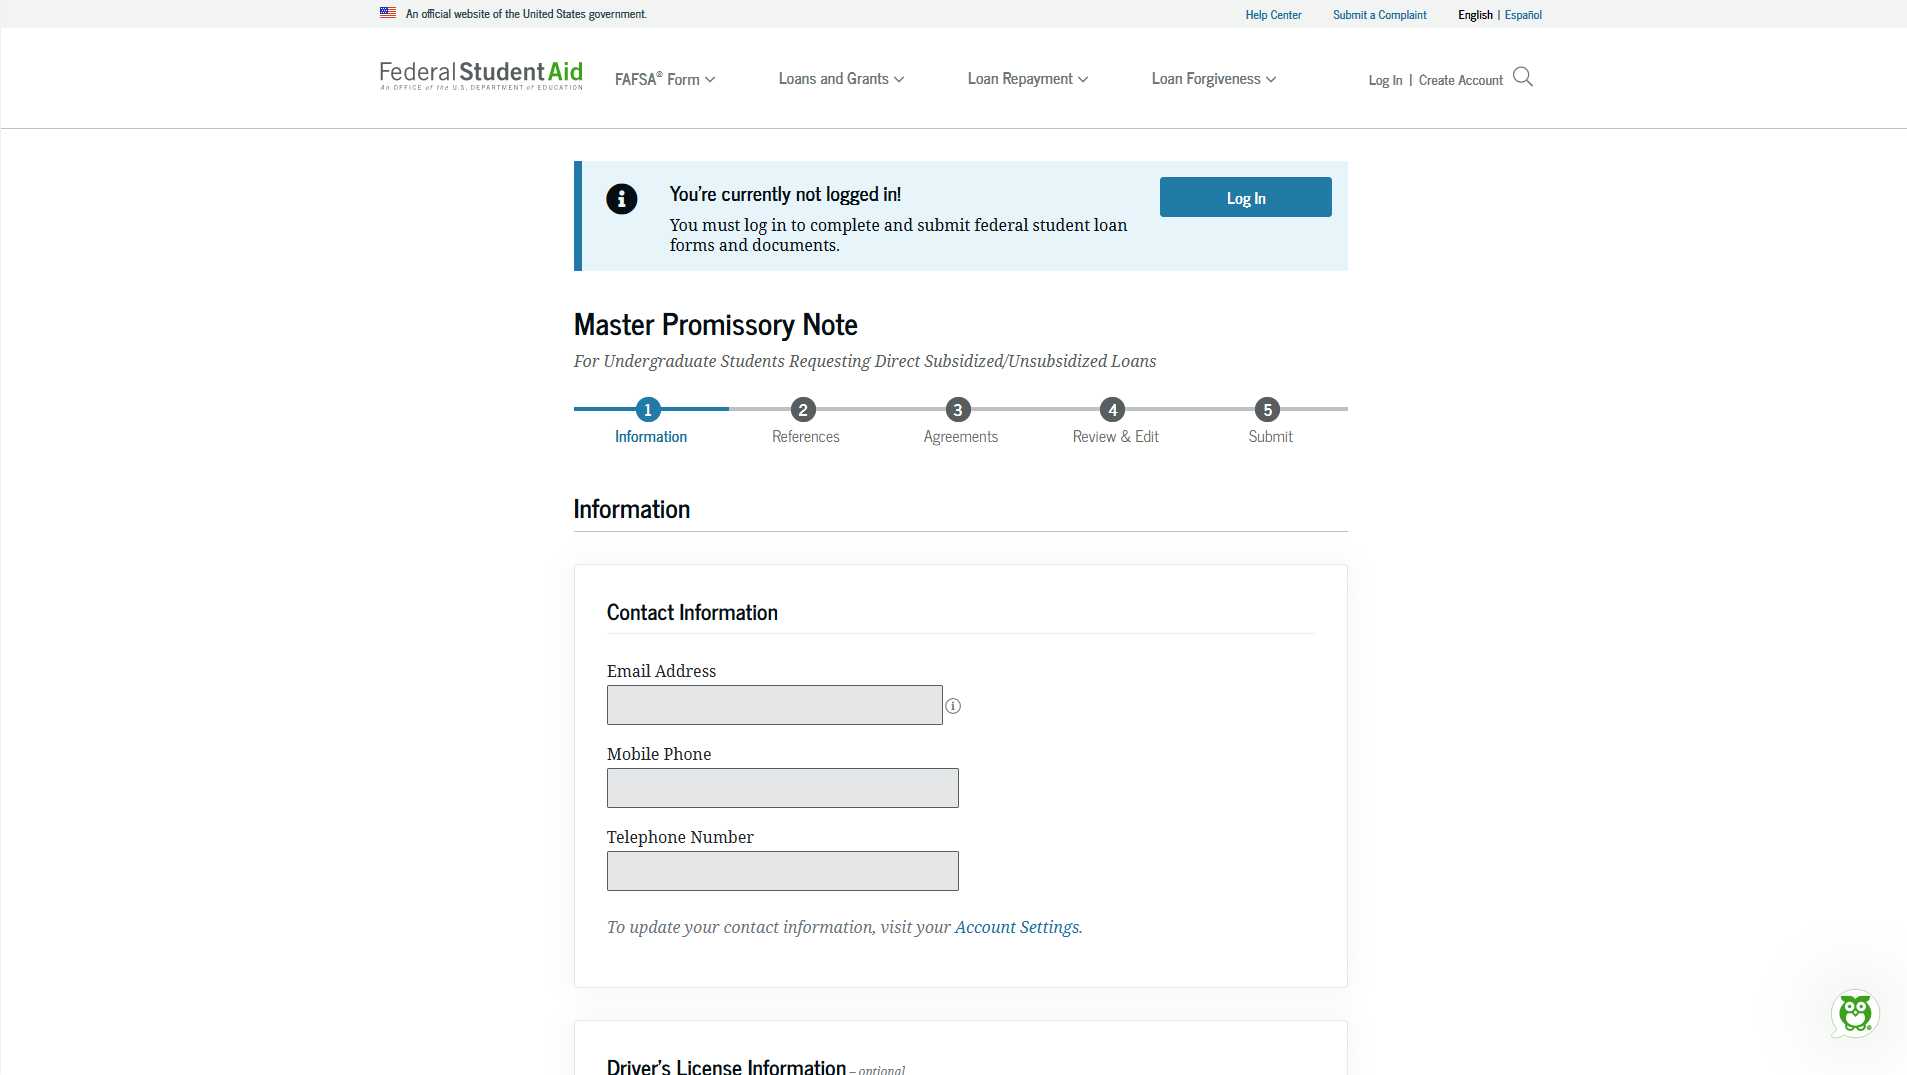Switch language to Español
The width and height of the screenshot is (1907, 1075).
tap(1523, 15)
